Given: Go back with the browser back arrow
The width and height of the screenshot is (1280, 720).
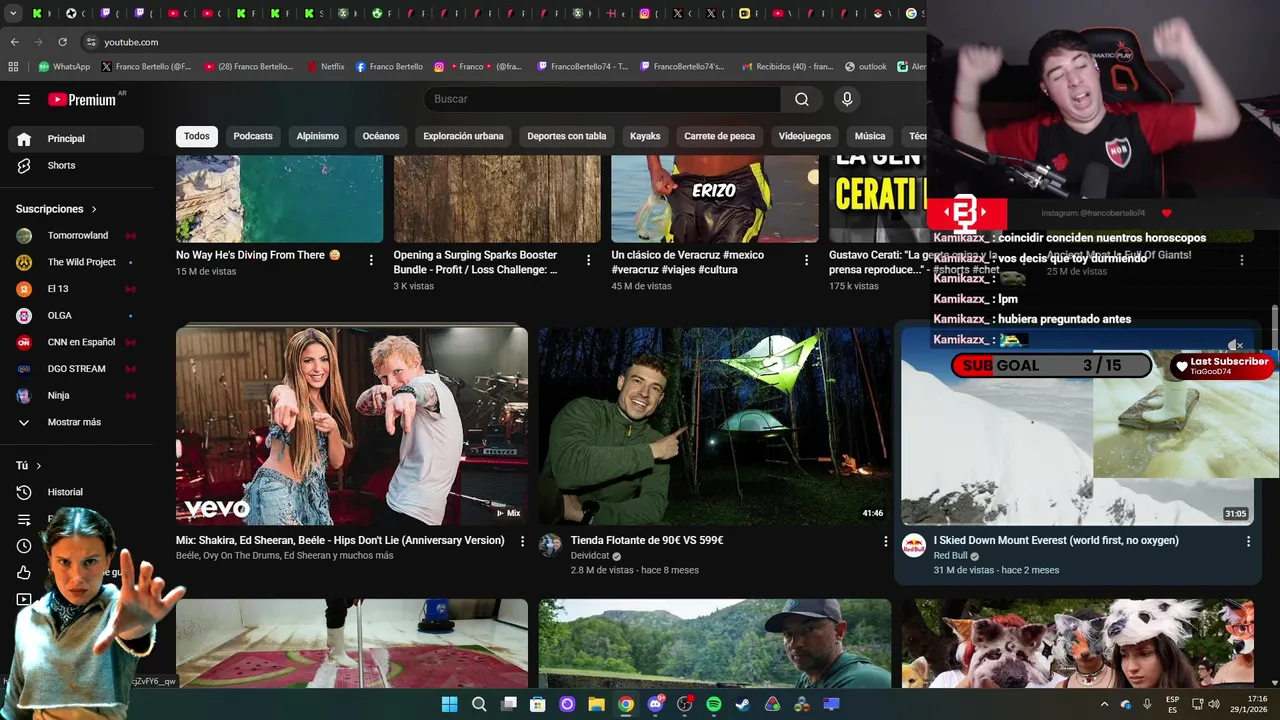Looking at the screenshot, I should tap(14, 42).
